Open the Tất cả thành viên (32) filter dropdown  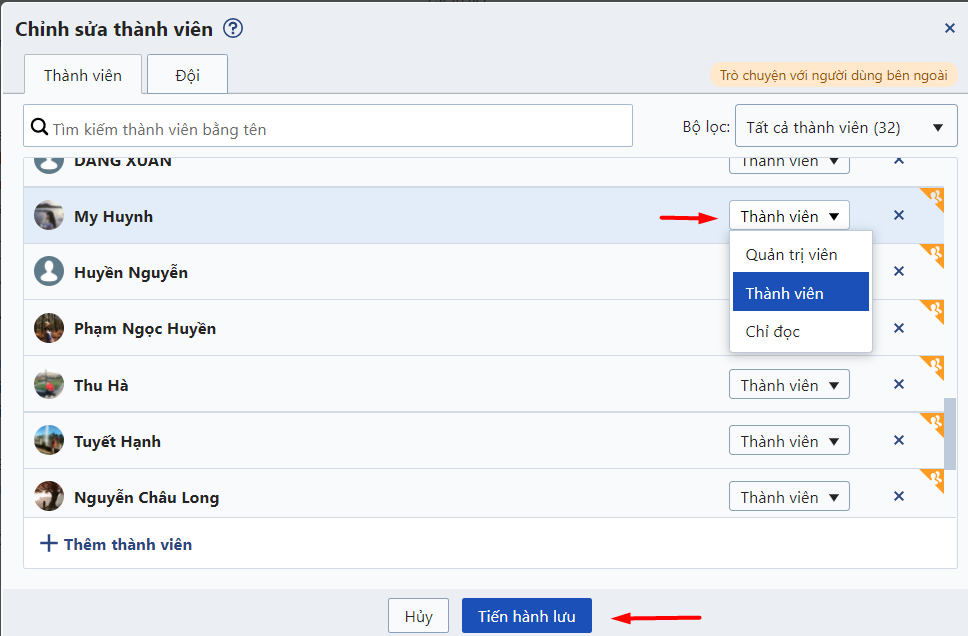click(846, 126)
